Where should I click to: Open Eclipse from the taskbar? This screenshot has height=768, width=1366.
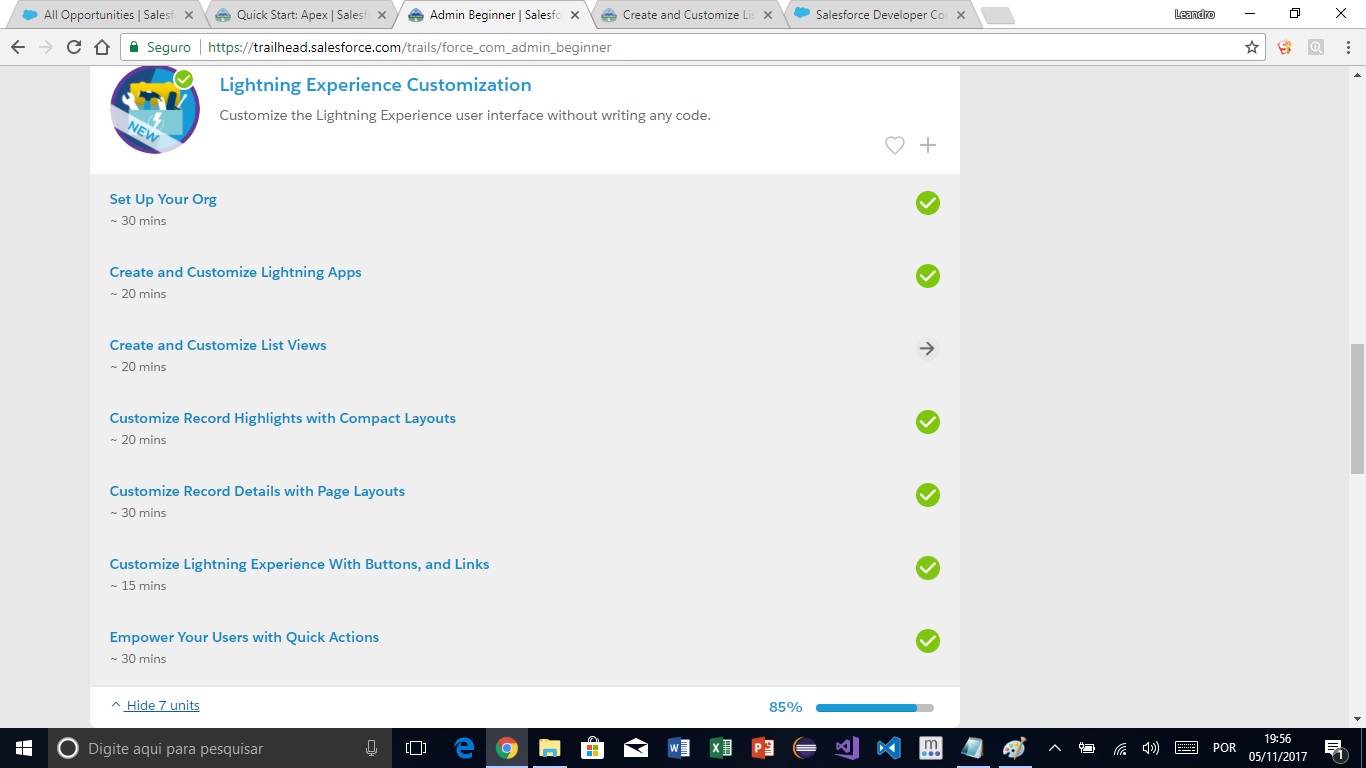click(x=805, y=748)
